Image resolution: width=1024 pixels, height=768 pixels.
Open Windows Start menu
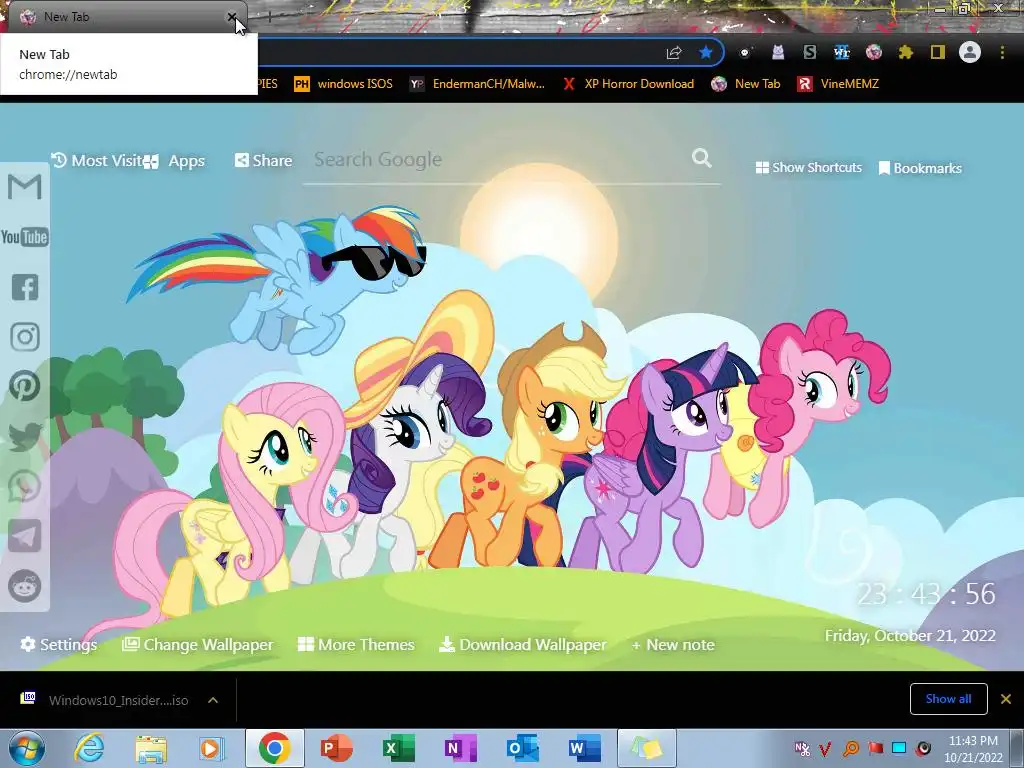pos(26,748)
